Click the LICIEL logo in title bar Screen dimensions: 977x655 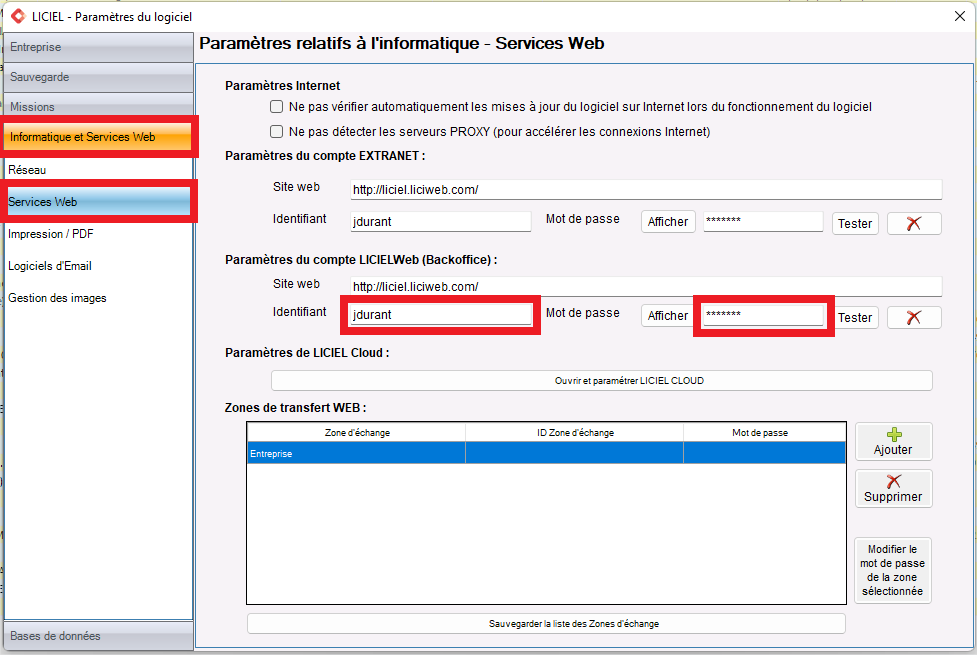tap(18, 16)
